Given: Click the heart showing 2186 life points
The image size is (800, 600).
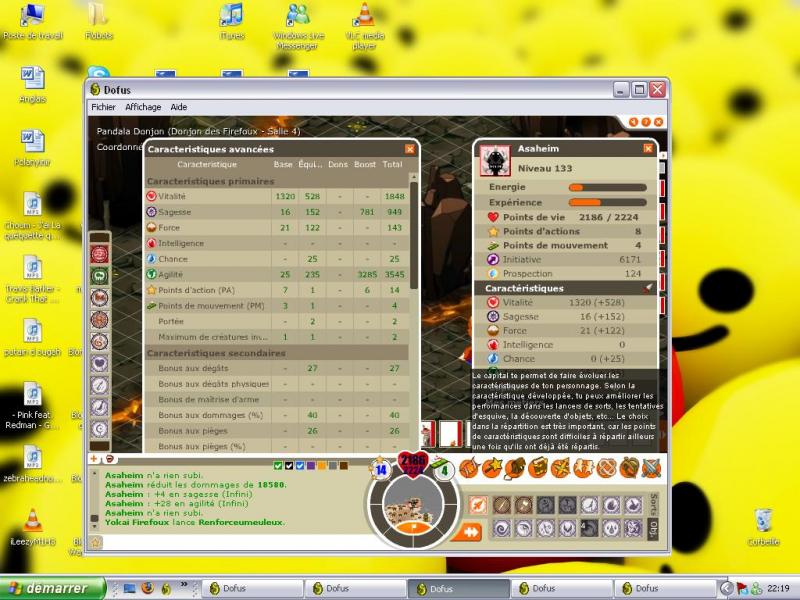Looking at the screenshot, I should [413, 465].
